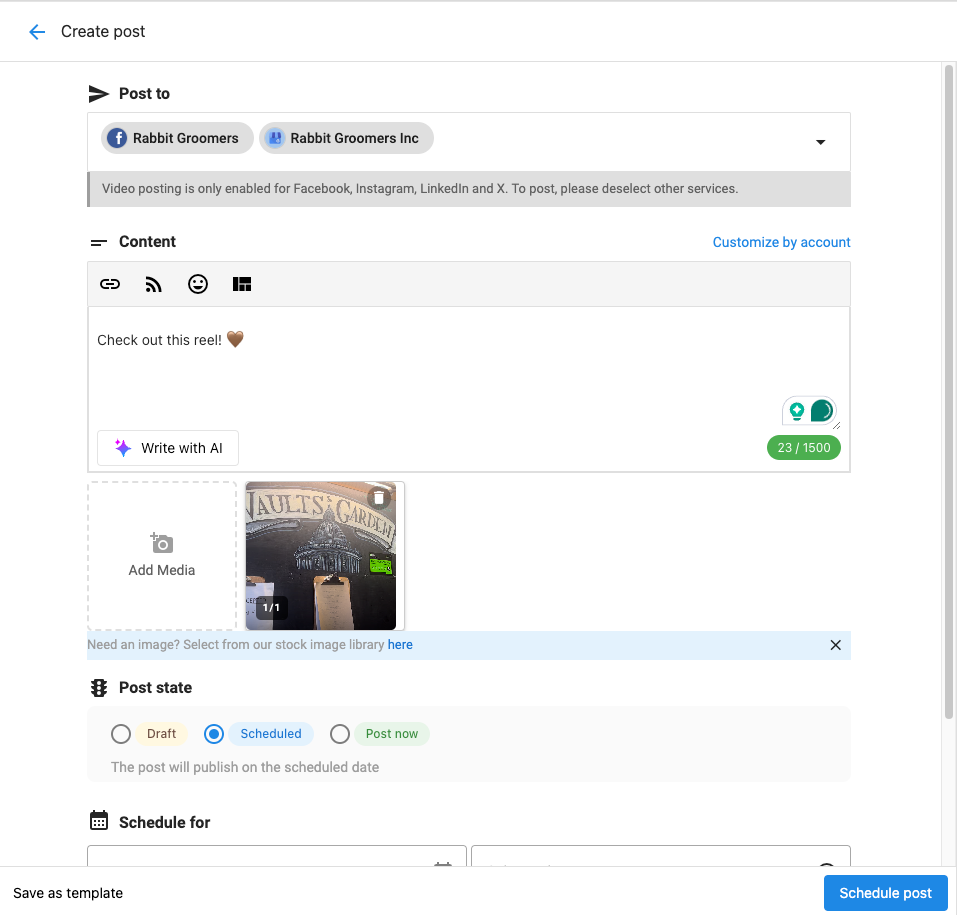Go back using the blue arrow
Image resolution: width=957 pixels, height=915 pixels.
[37, 32]
